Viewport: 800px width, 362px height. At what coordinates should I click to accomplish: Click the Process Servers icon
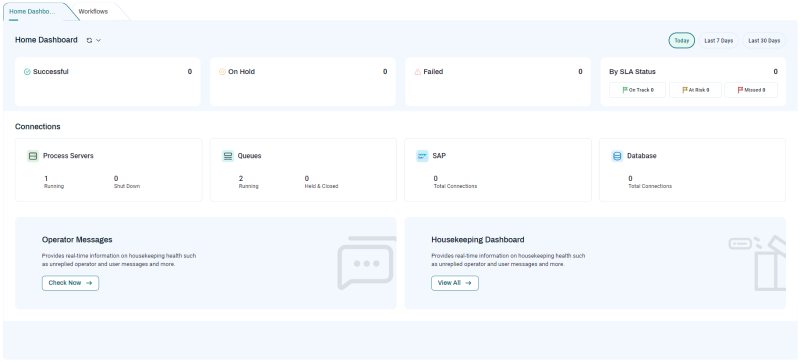point(33,156)
